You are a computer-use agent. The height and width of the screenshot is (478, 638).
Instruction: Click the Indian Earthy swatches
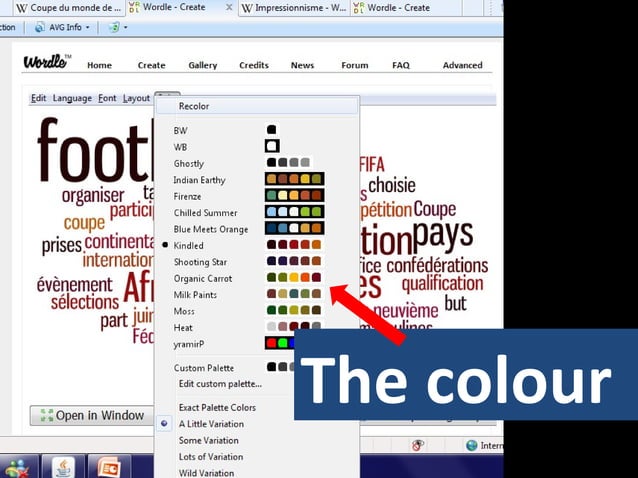coord(295,179)
